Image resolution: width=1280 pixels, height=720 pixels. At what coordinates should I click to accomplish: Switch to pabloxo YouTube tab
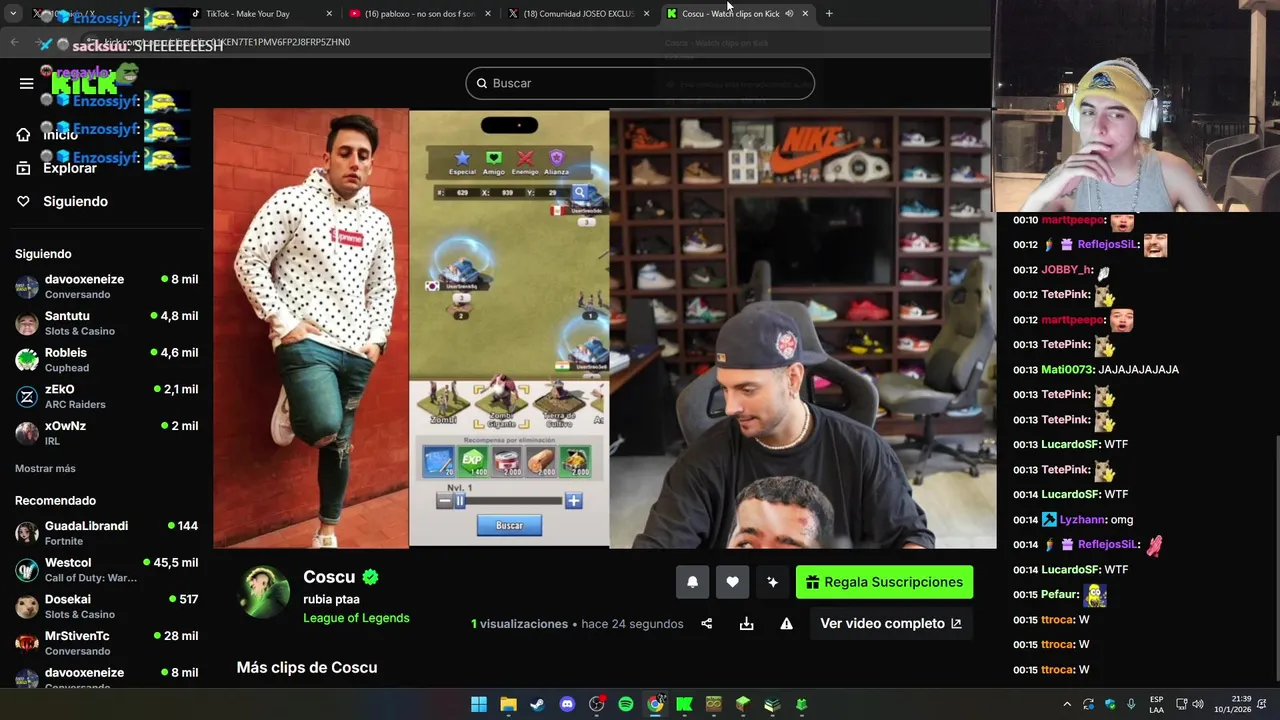[x=422, y=13]
